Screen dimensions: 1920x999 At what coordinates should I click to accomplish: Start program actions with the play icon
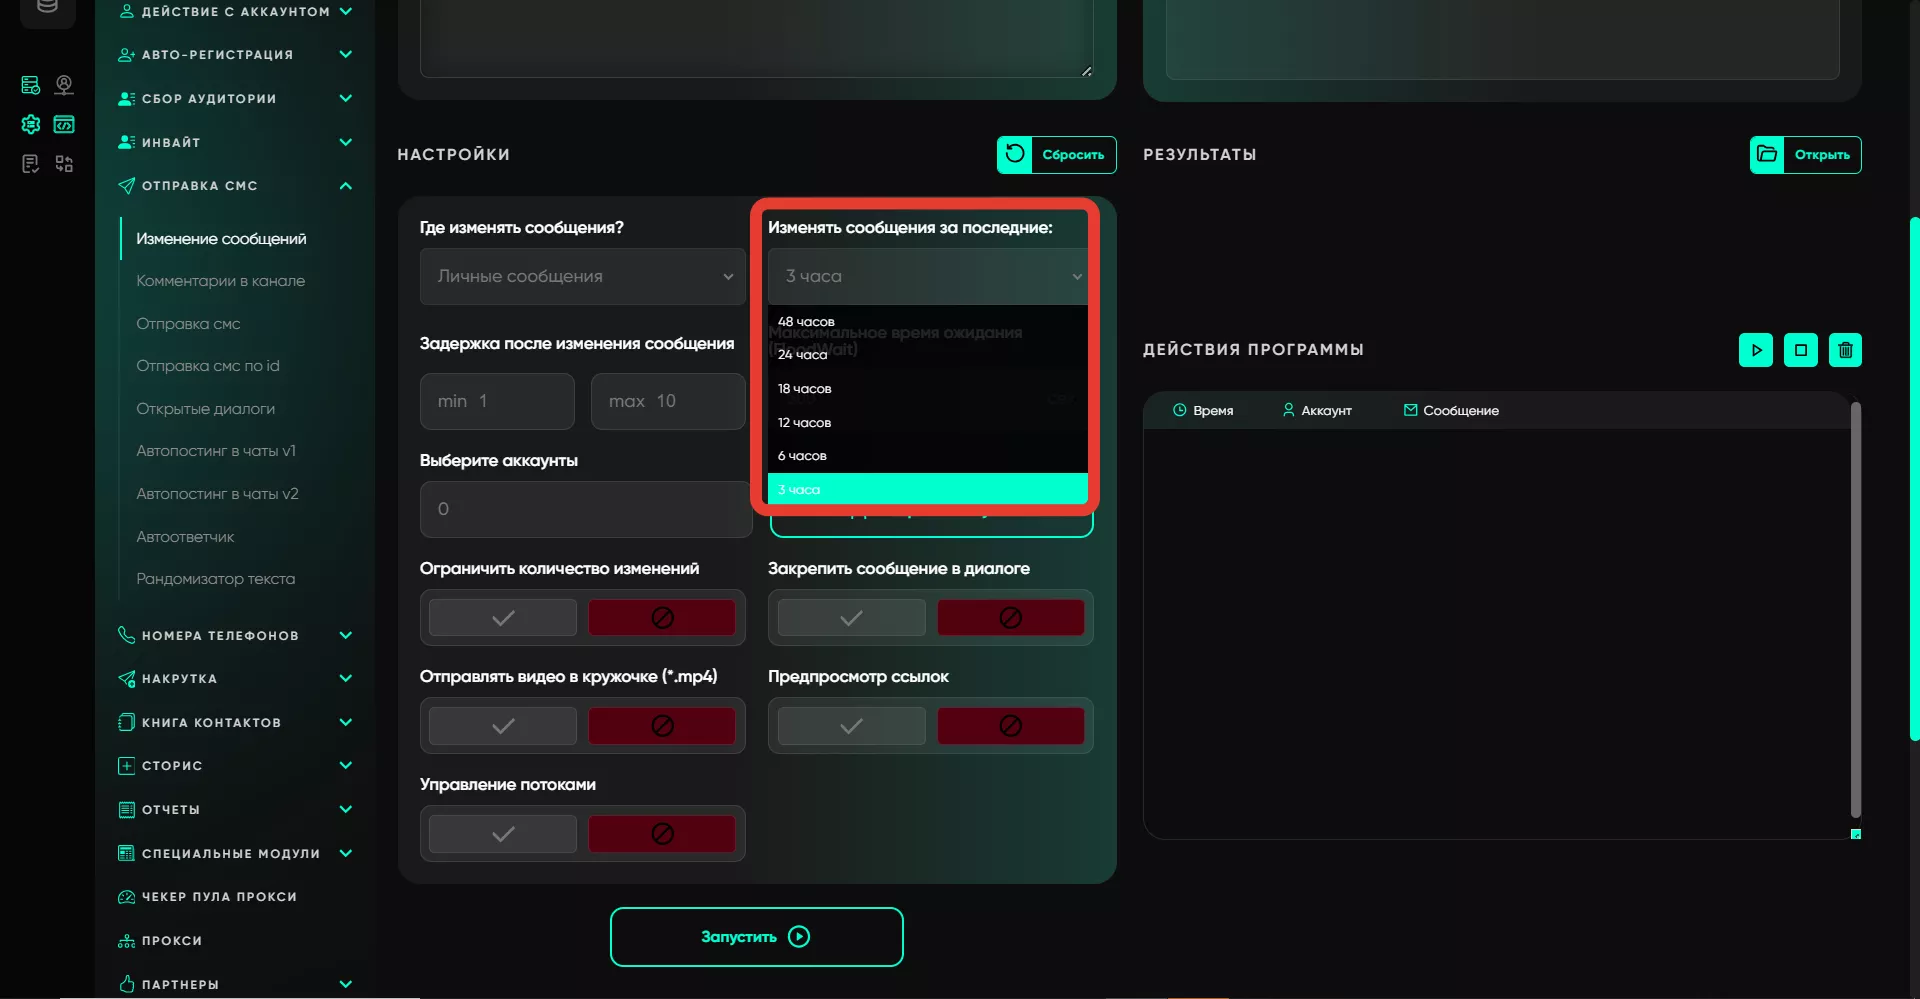(x=1756, y=350)
